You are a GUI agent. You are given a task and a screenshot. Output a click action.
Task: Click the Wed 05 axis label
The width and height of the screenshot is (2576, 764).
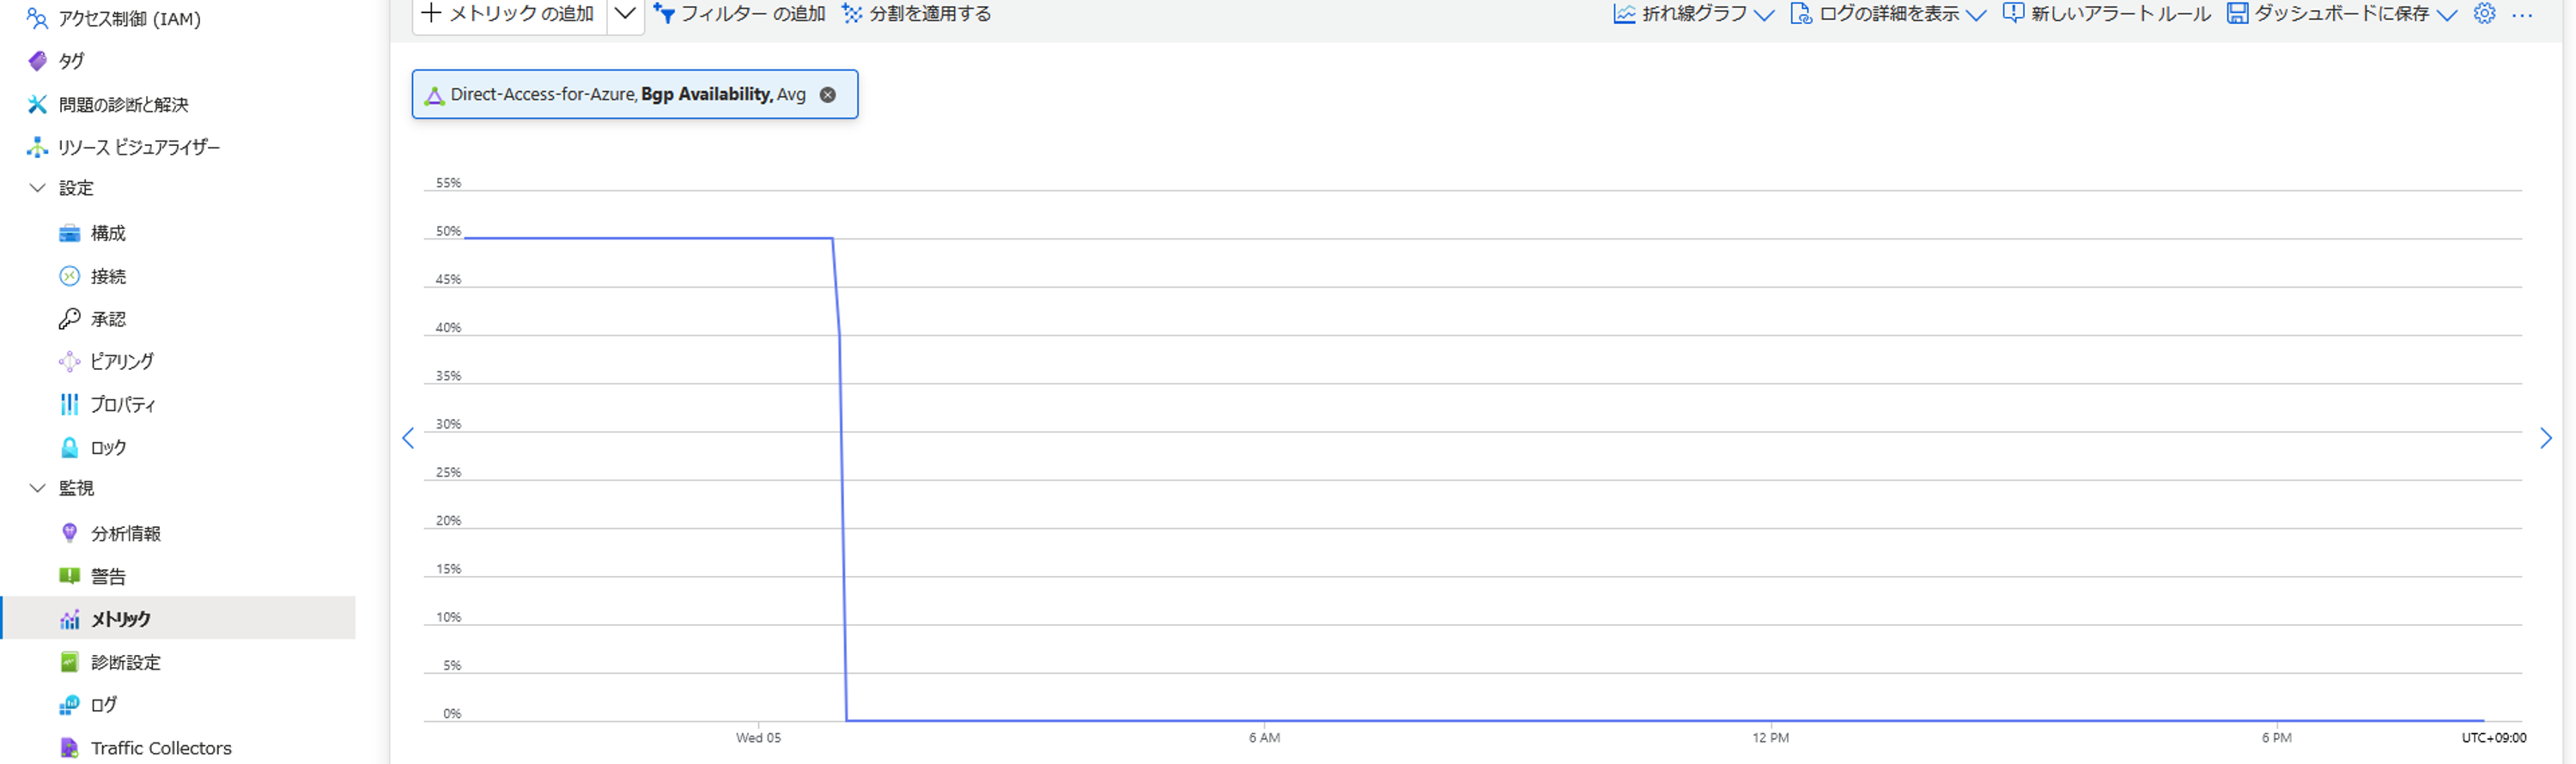758,738
